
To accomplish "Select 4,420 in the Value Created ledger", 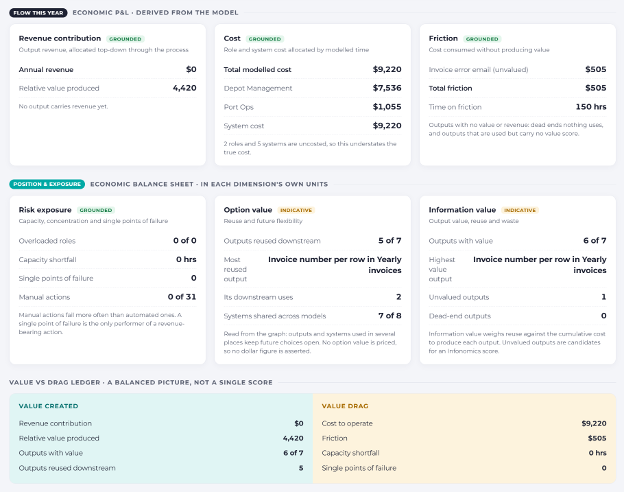I will pos(293,438).
